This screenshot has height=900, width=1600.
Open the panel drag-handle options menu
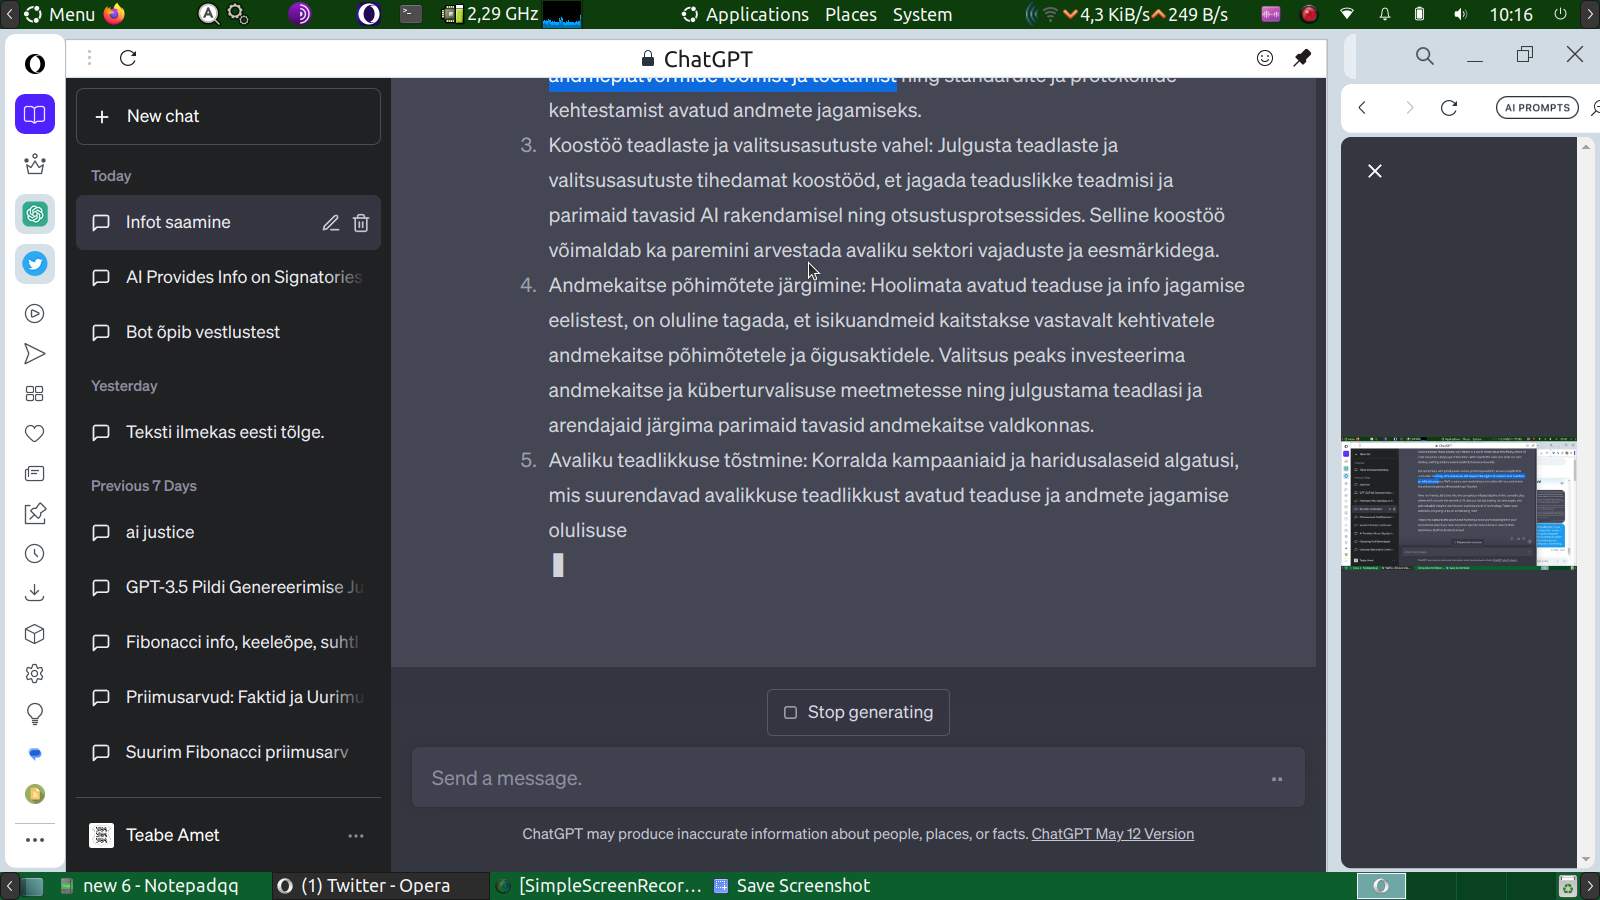pos(89,58)
